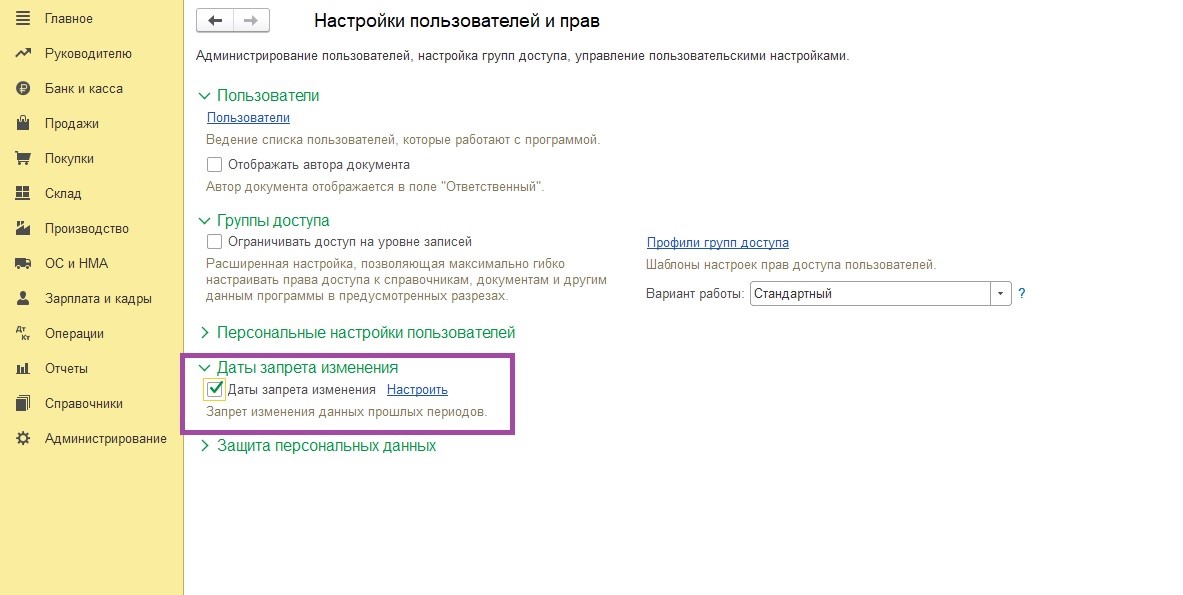Click the Администрирование gear icon

pos(23,438)
